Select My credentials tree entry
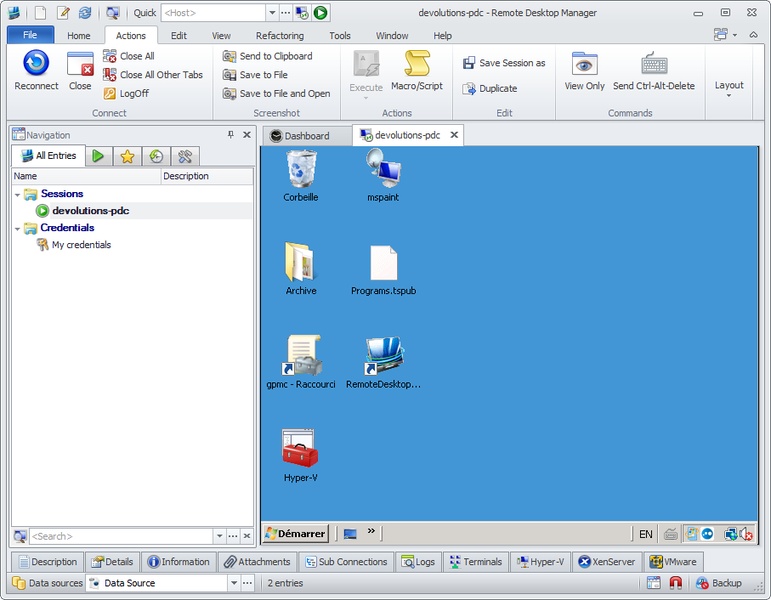This screenshot has width=771, height=600. pos(81,245)
